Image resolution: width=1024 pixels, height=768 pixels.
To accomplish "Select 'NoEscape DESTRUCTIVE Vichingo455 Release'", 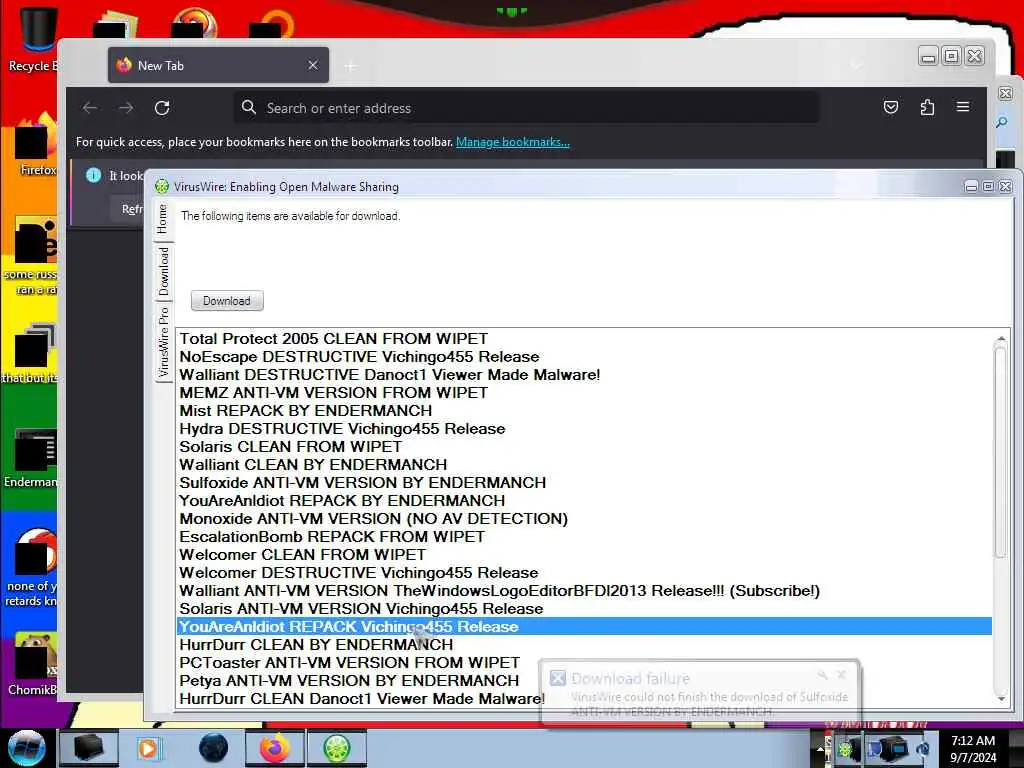I will coord(584,357).
